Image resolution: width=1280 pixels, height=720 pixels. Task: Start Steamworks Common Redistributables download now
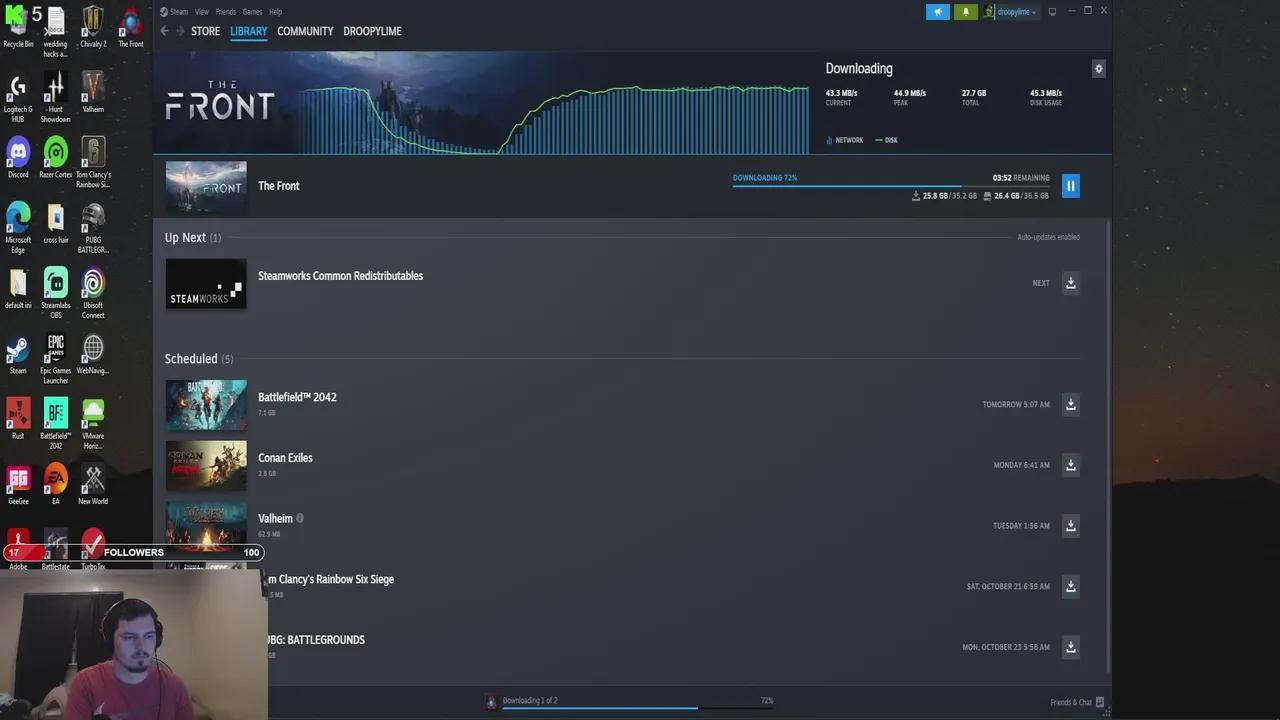click(1070, 283)
